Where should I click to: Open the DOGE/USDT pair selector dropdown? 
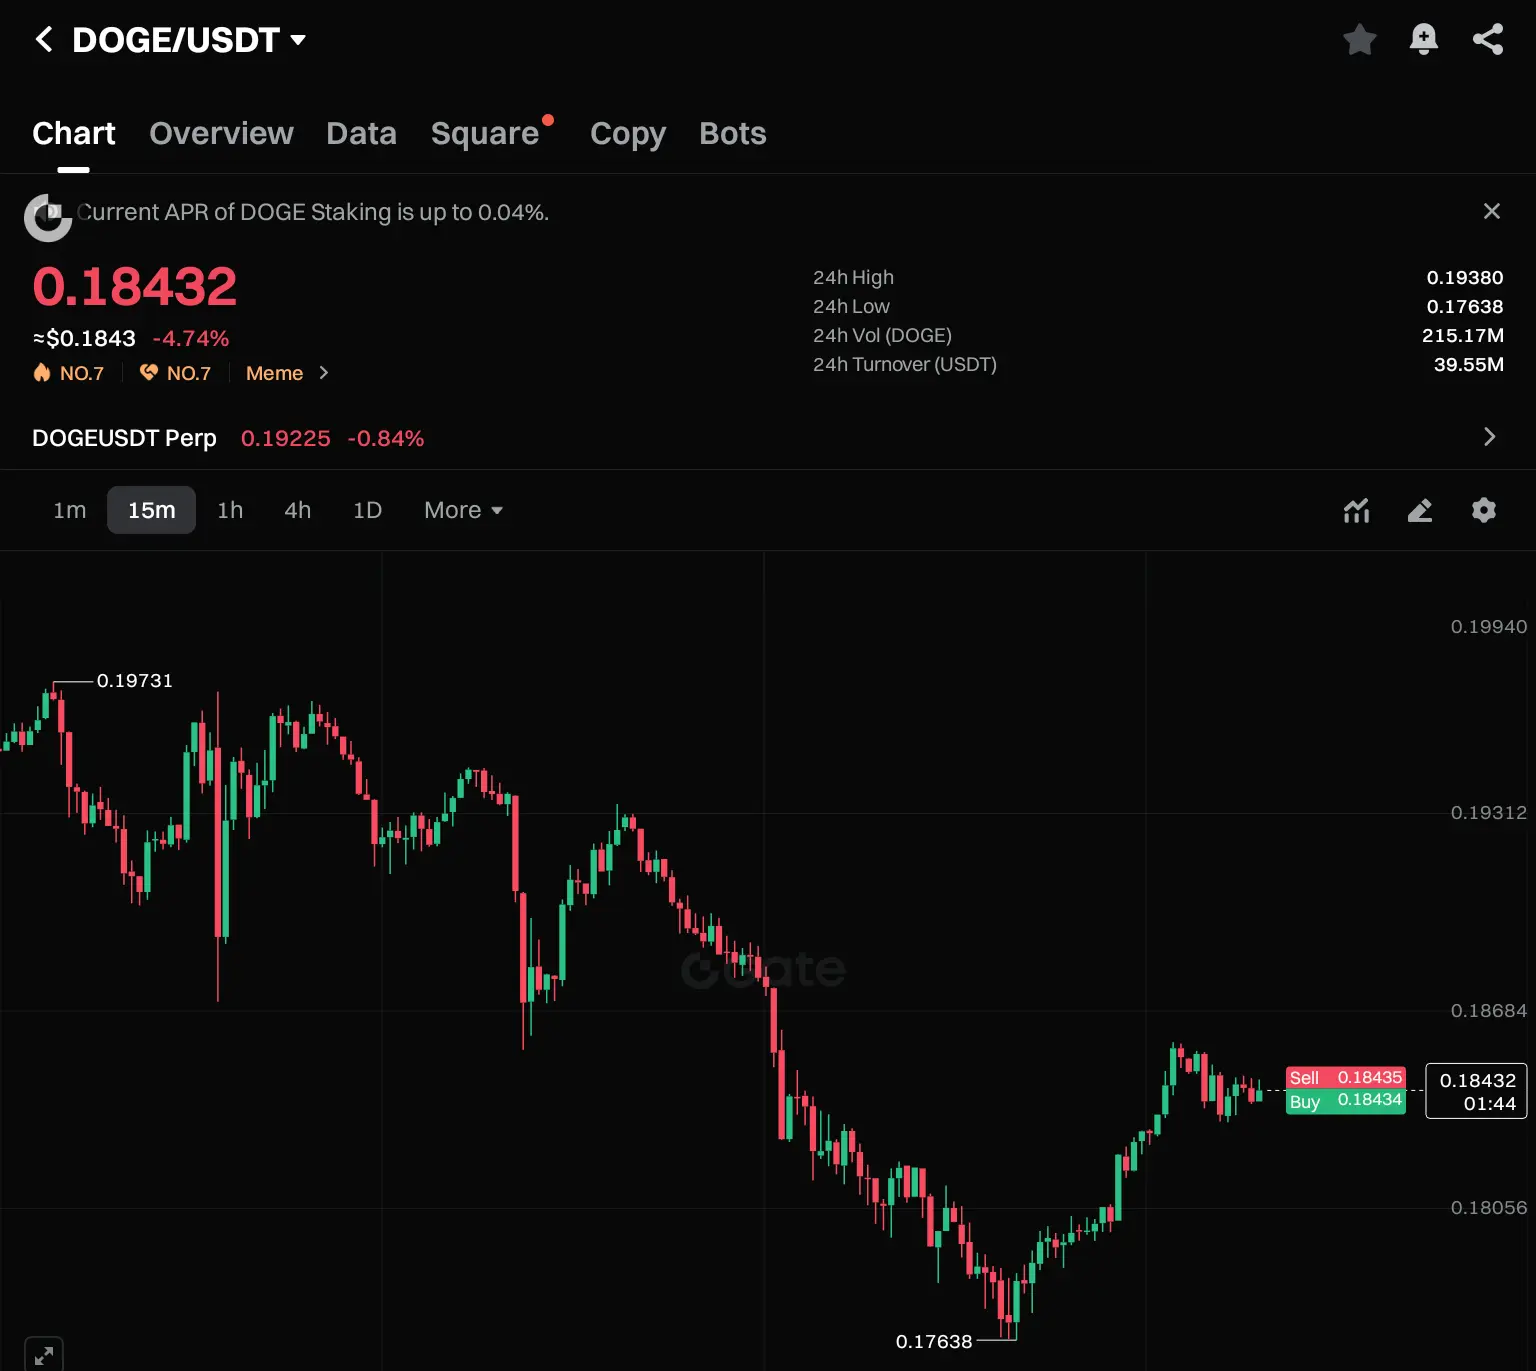190,40
